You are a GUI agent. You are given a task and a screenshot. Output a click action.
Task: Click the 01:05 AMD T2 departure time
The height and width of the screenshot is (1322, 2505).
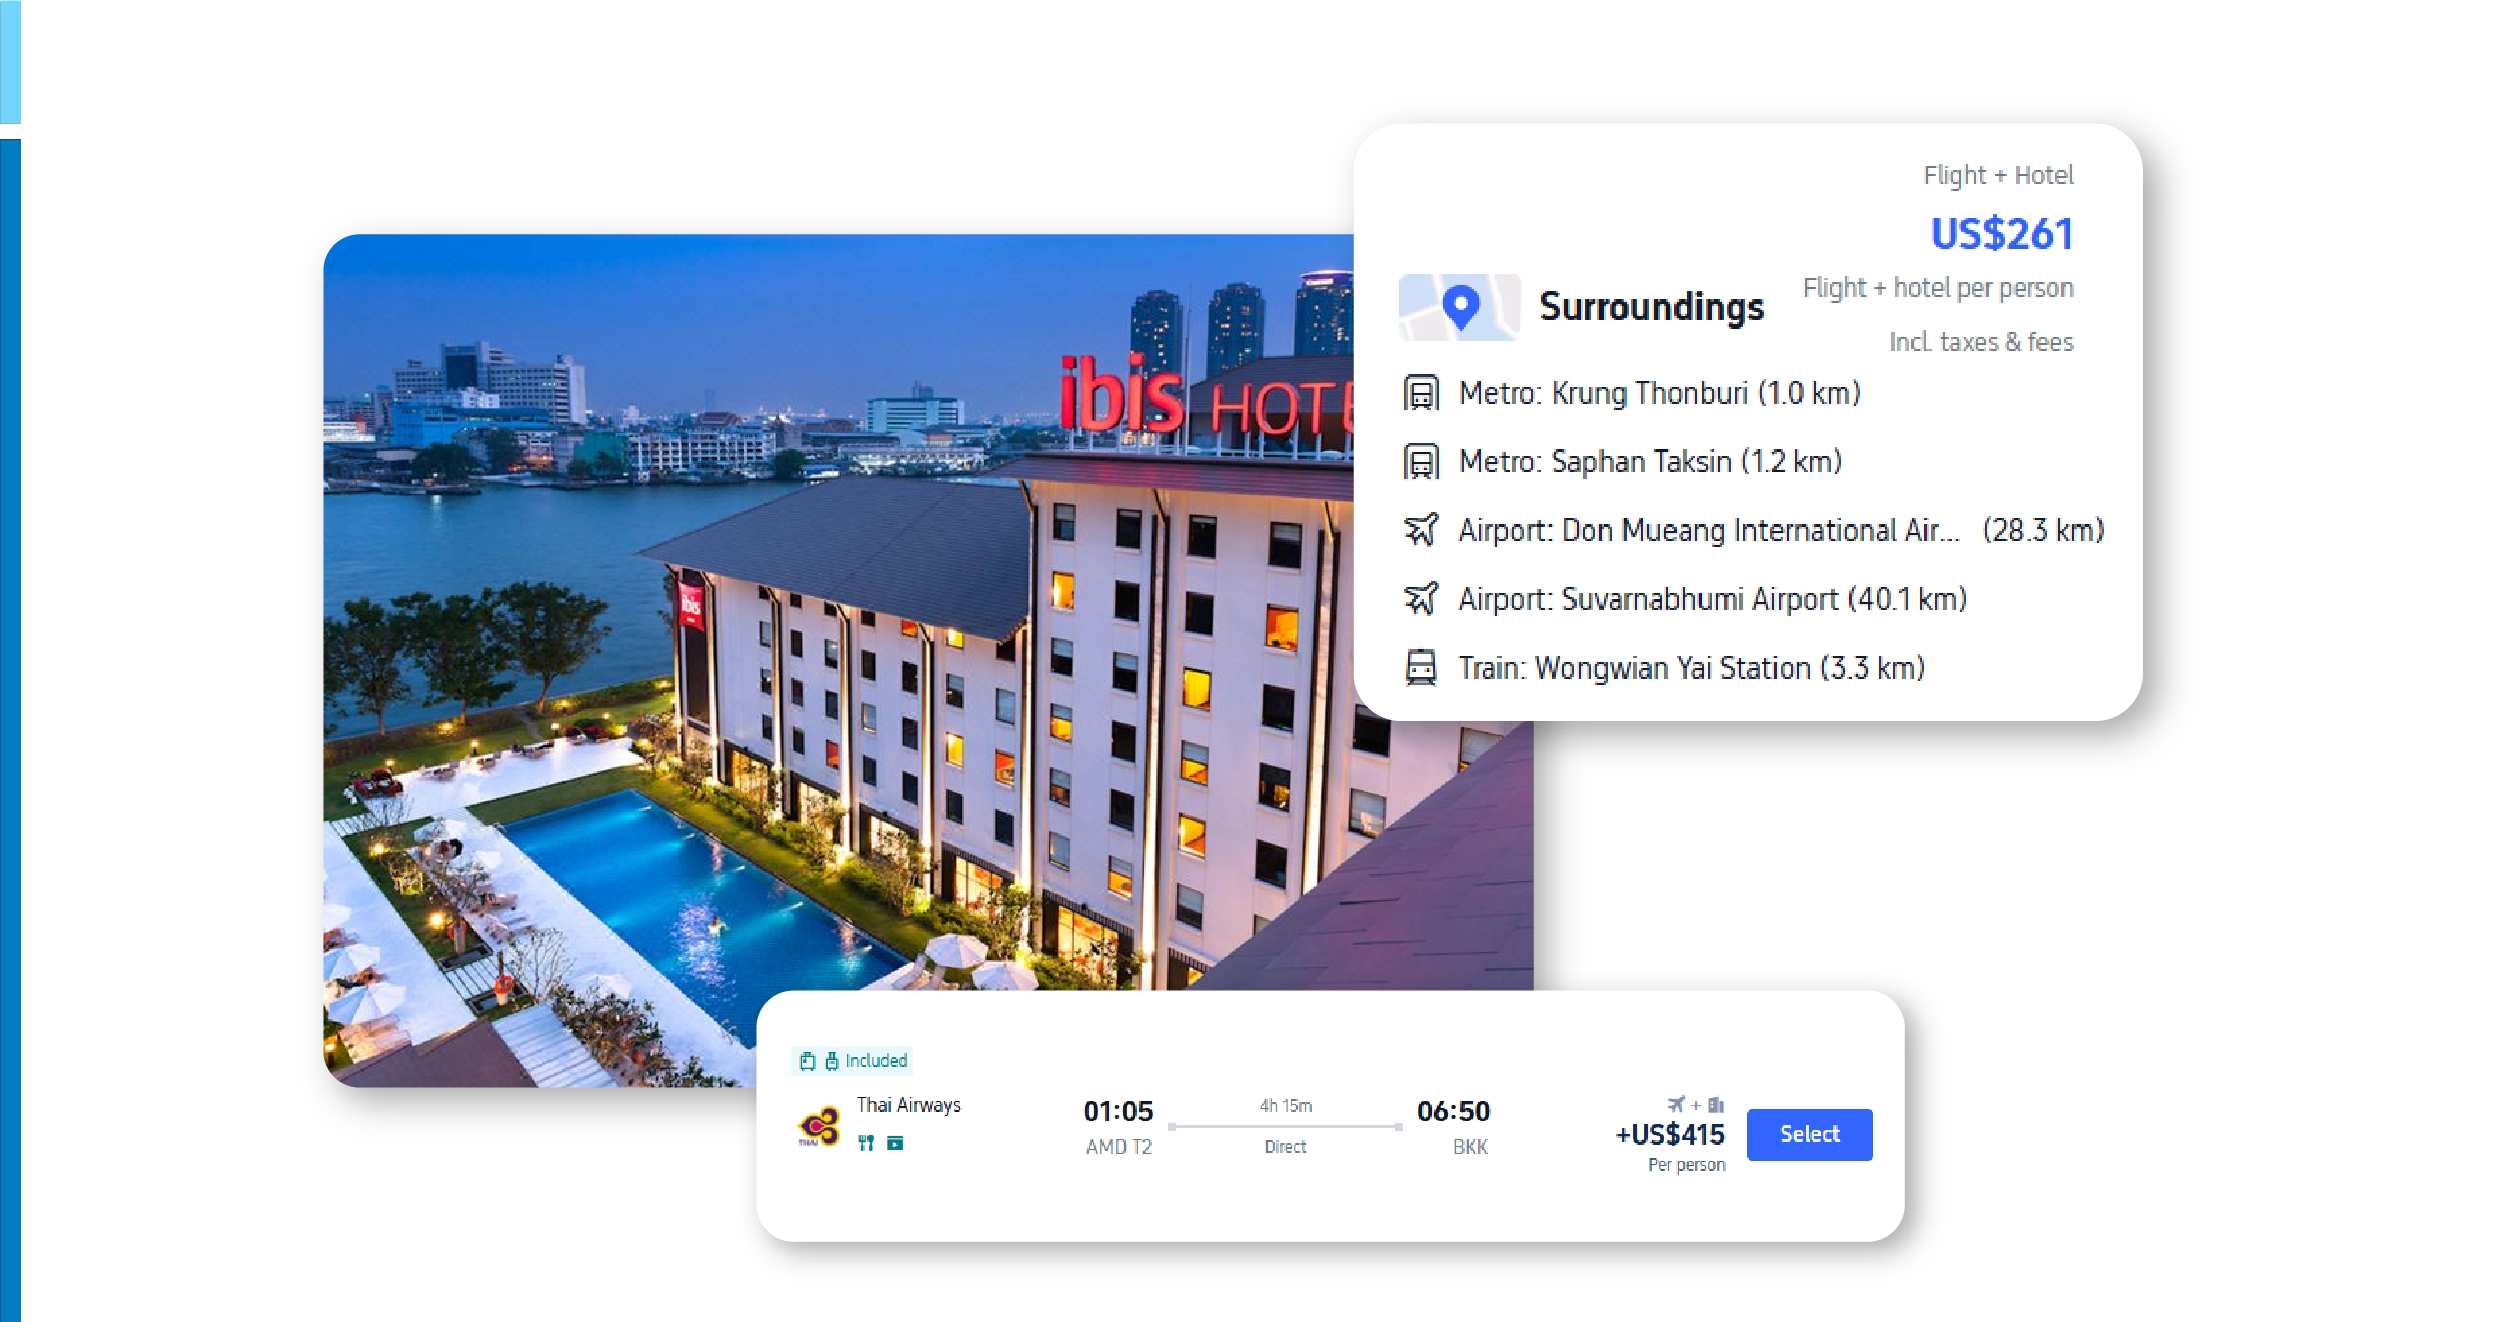tap(1118, 1128)
